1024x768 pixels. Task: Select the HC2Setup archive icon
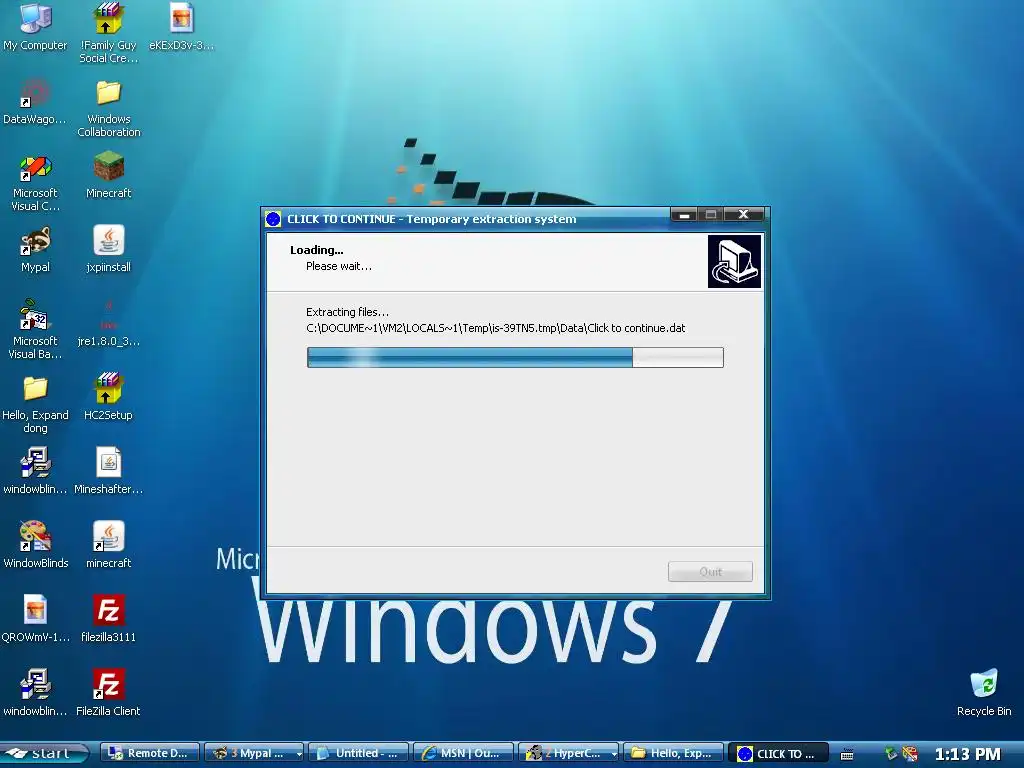(x=108, y=388)
